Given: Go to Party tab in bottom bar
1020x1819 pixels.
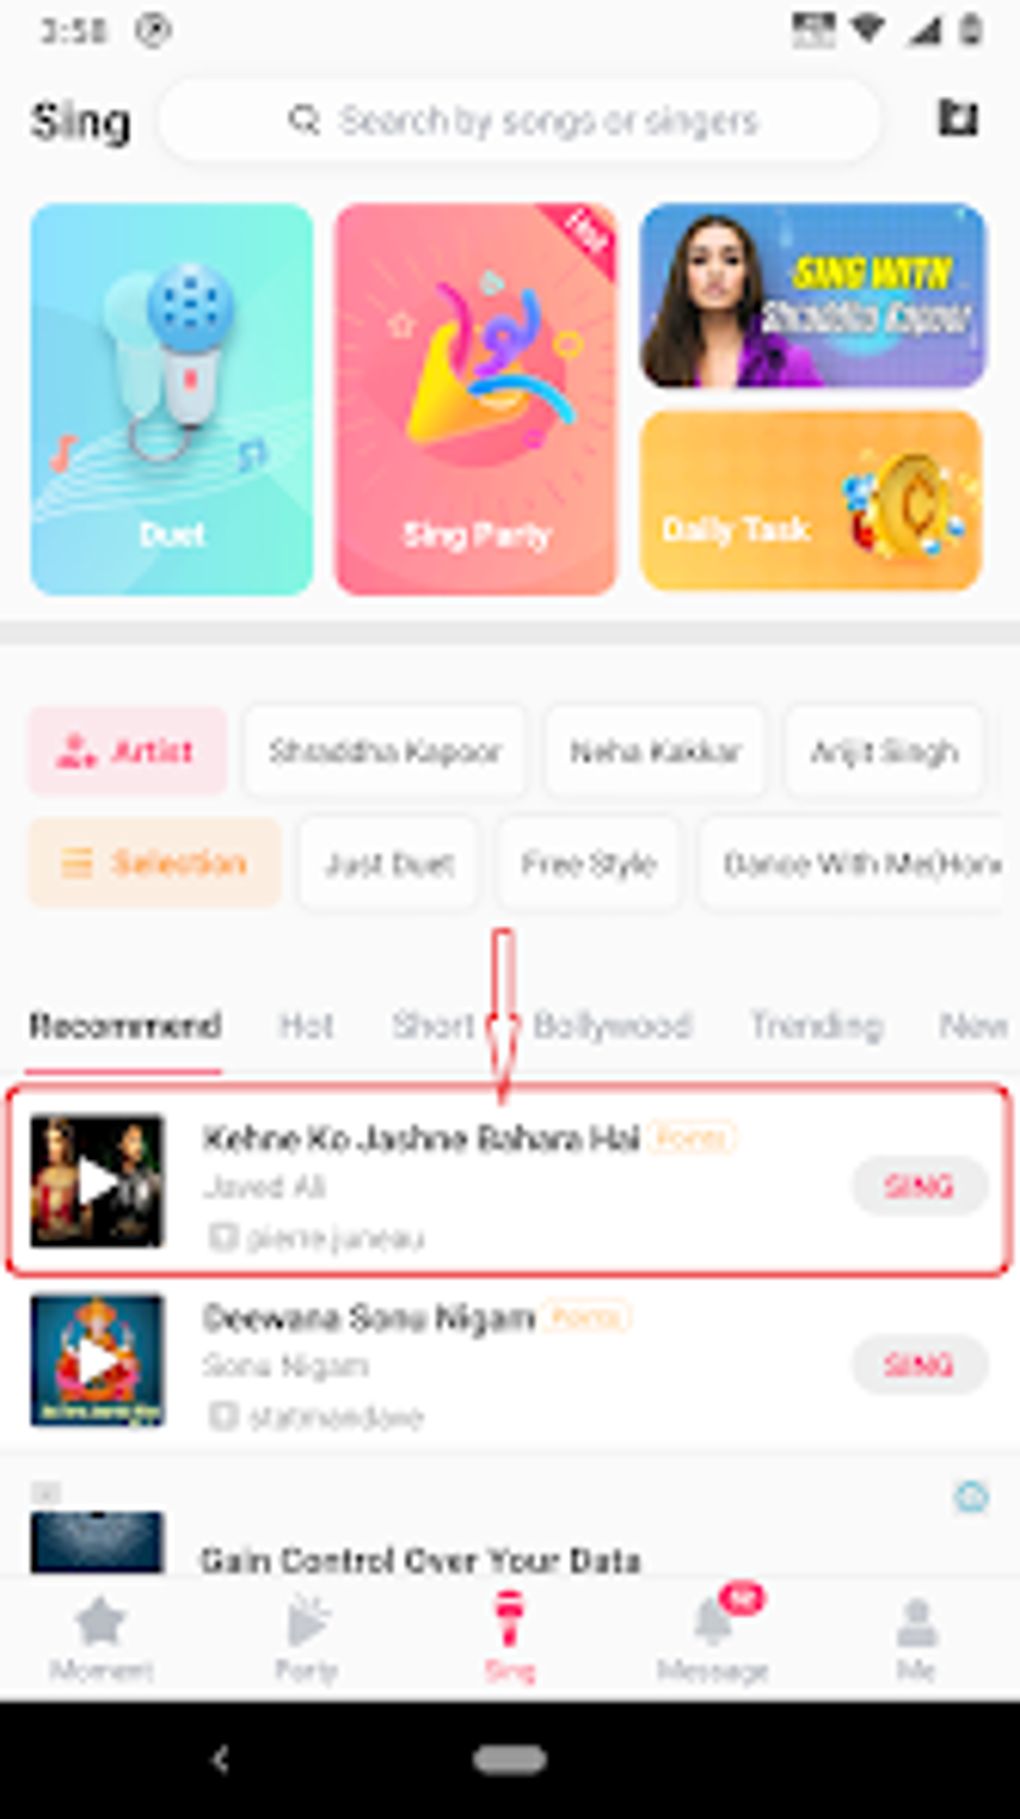Looking at the screenshot, I should point(306,1638).
